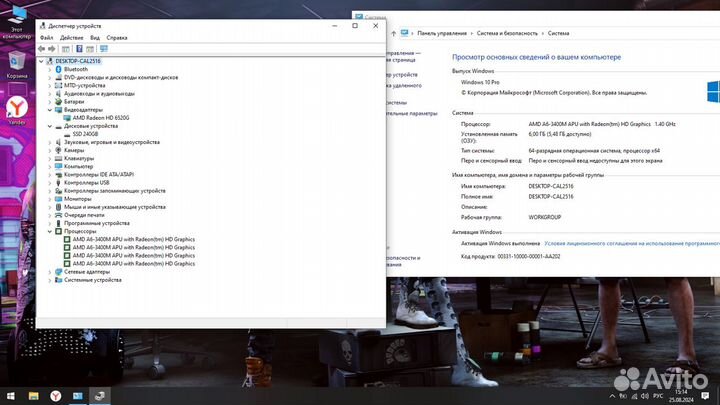
Task: Click the Камеры camera icon
Action: [58, 150]
